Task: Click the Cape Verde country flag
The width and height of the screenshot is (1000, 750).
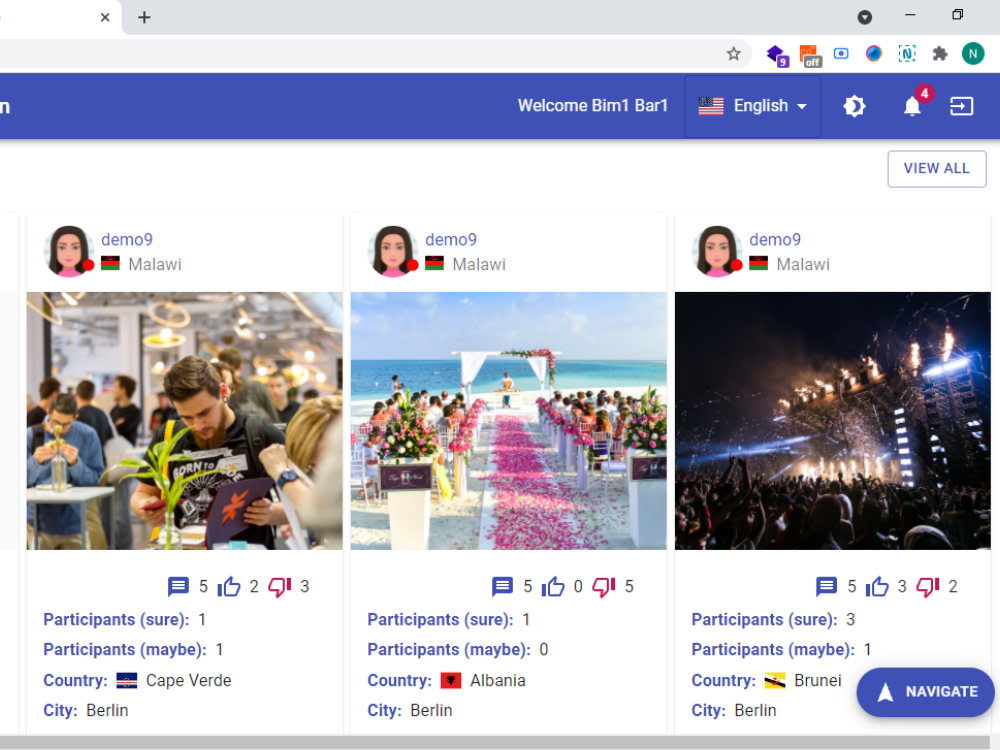Action: (x=127, y=681)
